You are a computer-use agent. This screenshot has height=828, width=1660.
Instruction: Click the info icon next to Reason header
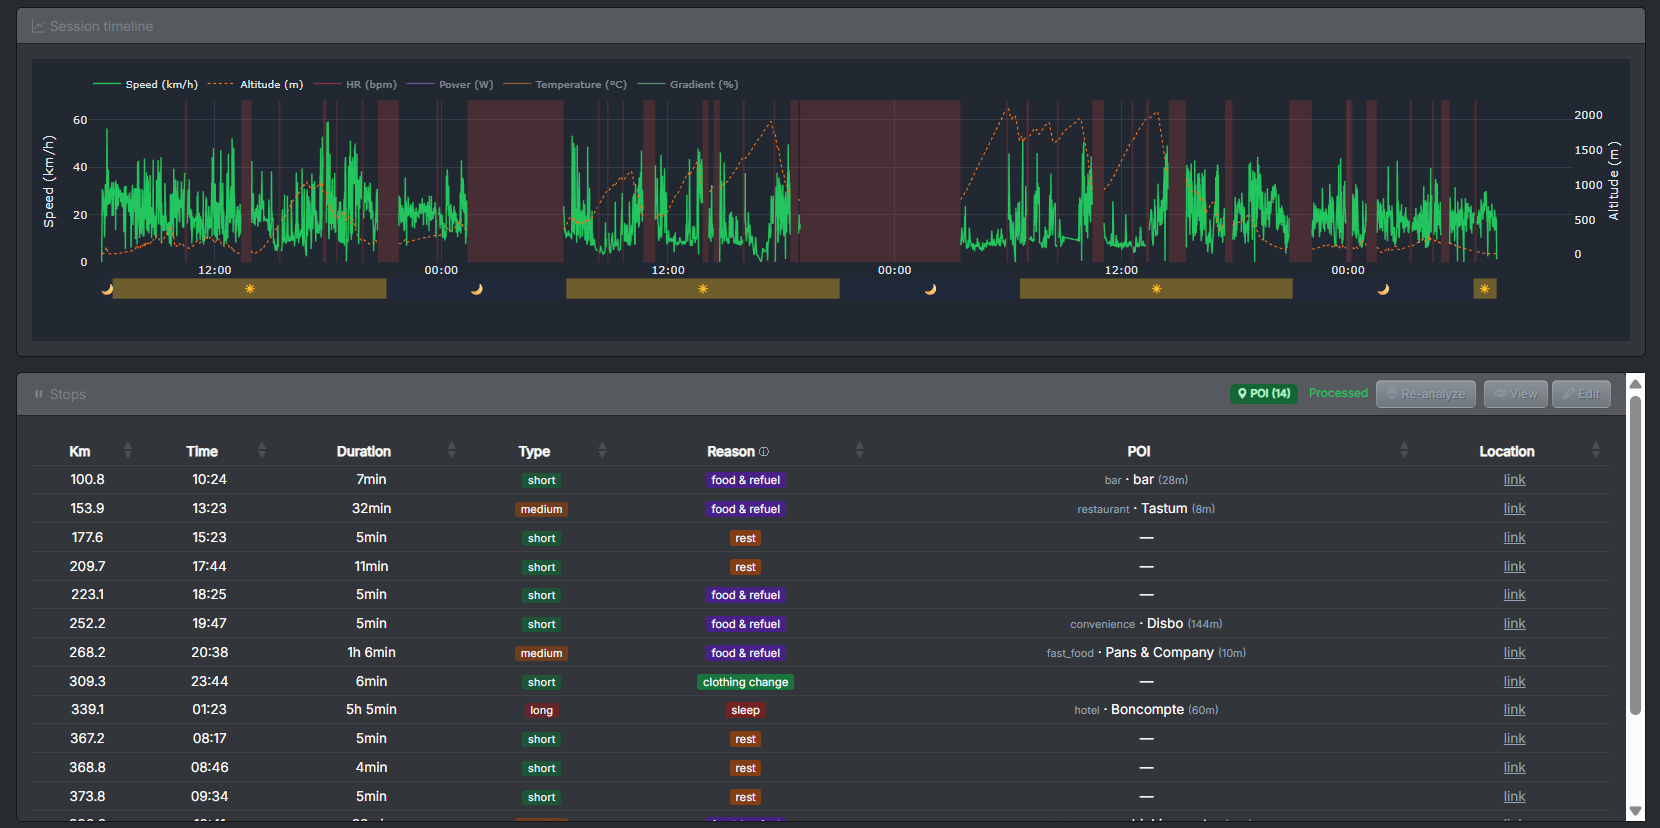click(764, 452)
